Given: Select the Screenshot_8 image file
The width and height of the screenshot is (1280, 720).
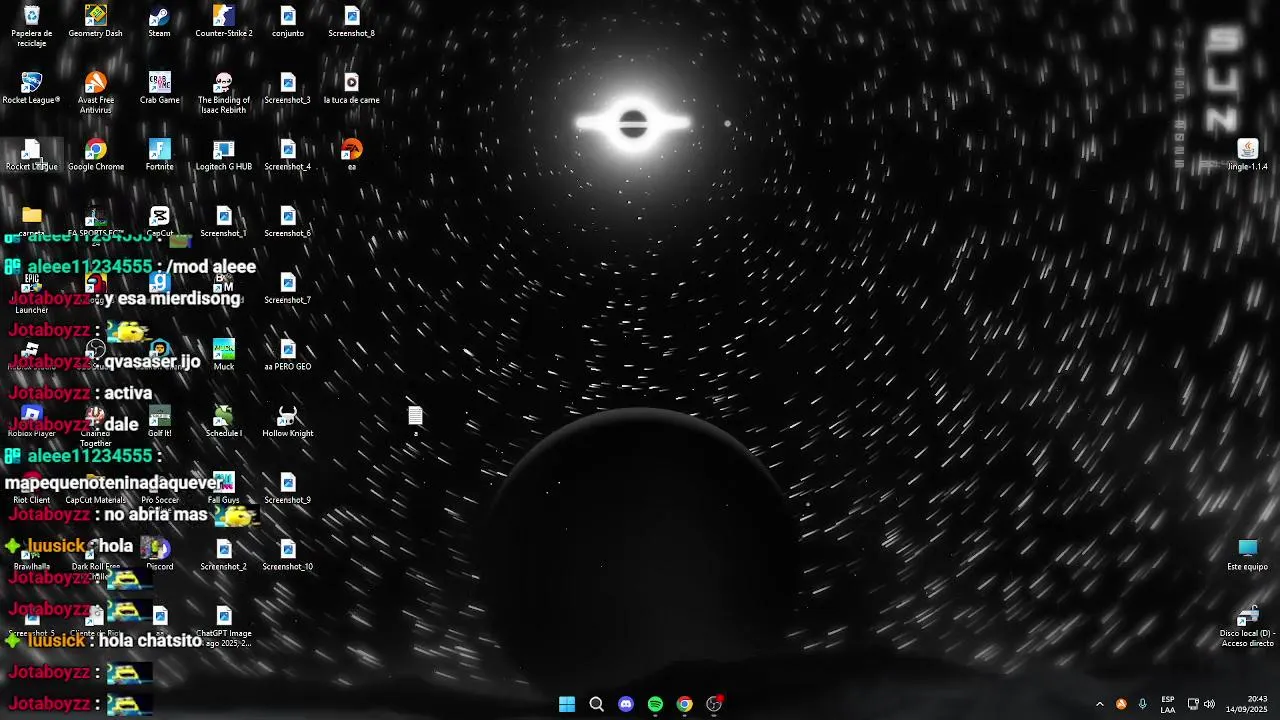Looking at the screenshot, I should pyautogui.click(x=351, y=22).
